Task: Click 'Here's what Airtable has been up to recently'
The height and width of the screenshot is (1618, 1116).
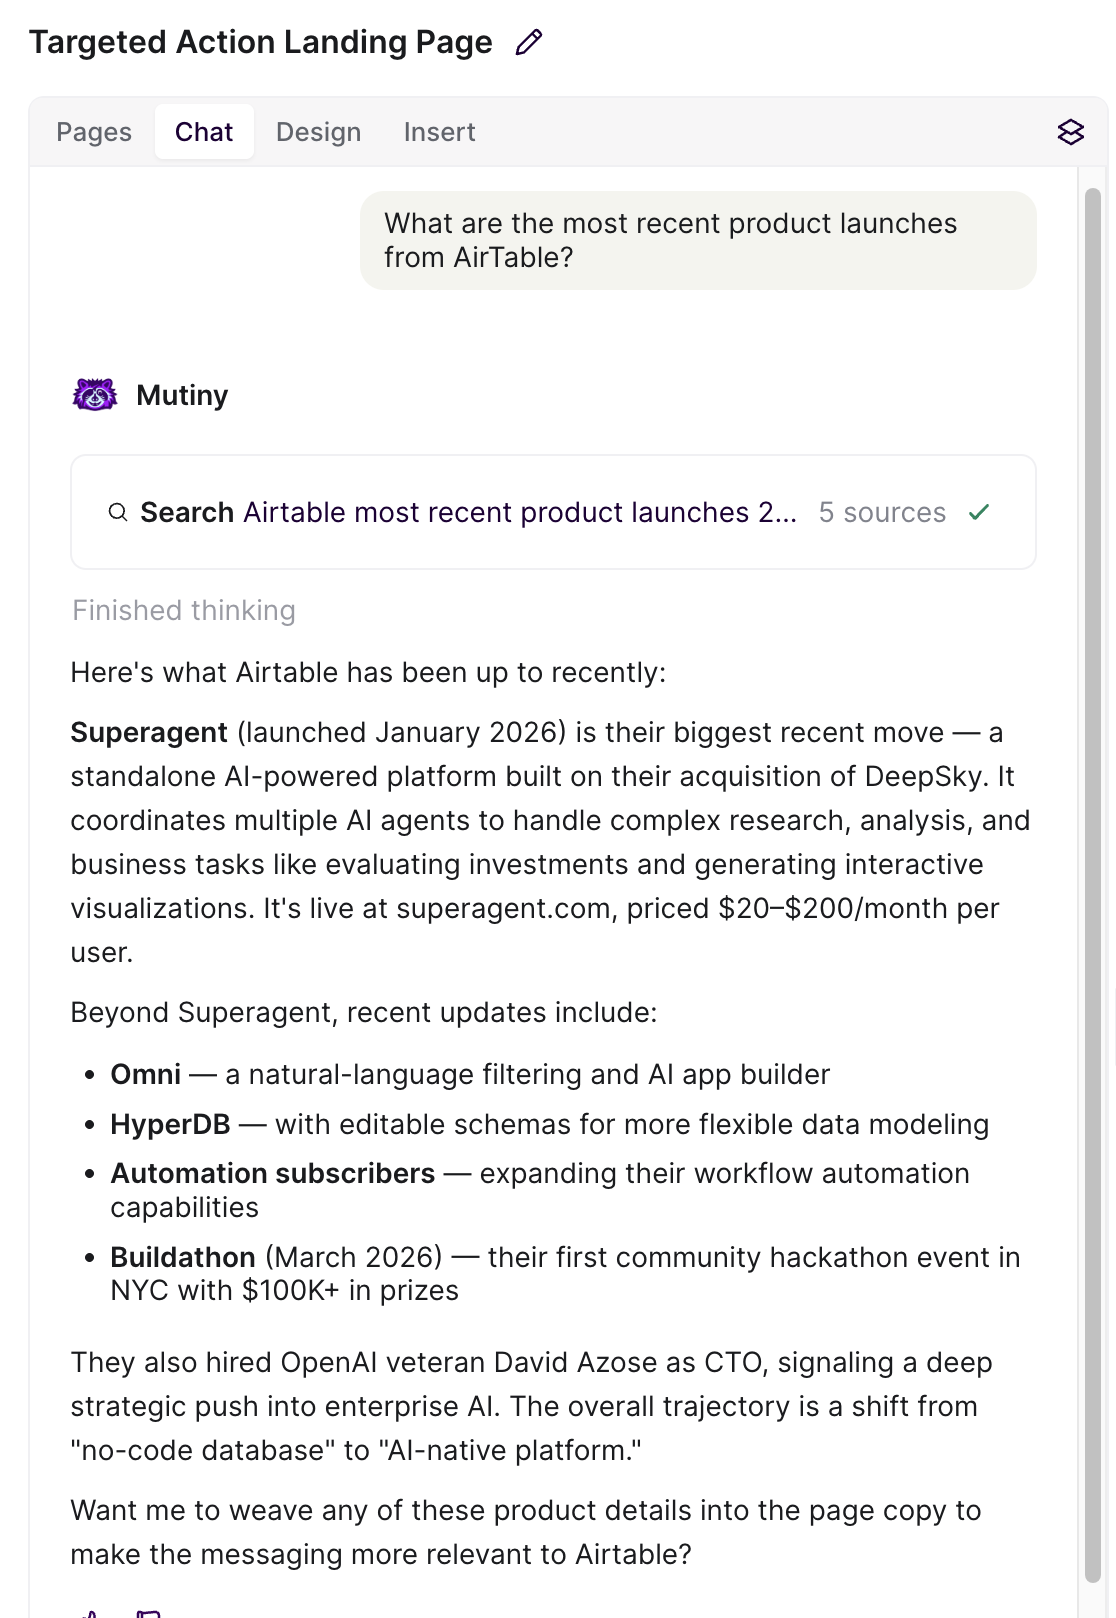Action: (368, 672)
